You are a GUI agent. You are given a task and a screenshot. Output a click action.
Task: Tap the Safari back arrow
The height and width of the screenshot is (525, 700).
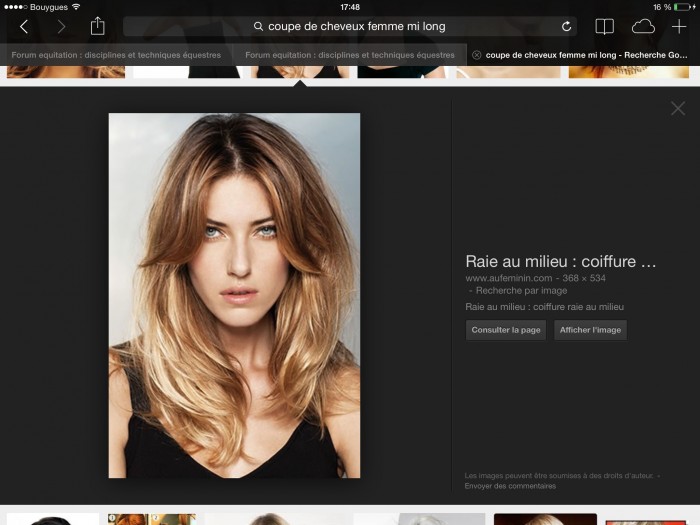coord(24,27)
